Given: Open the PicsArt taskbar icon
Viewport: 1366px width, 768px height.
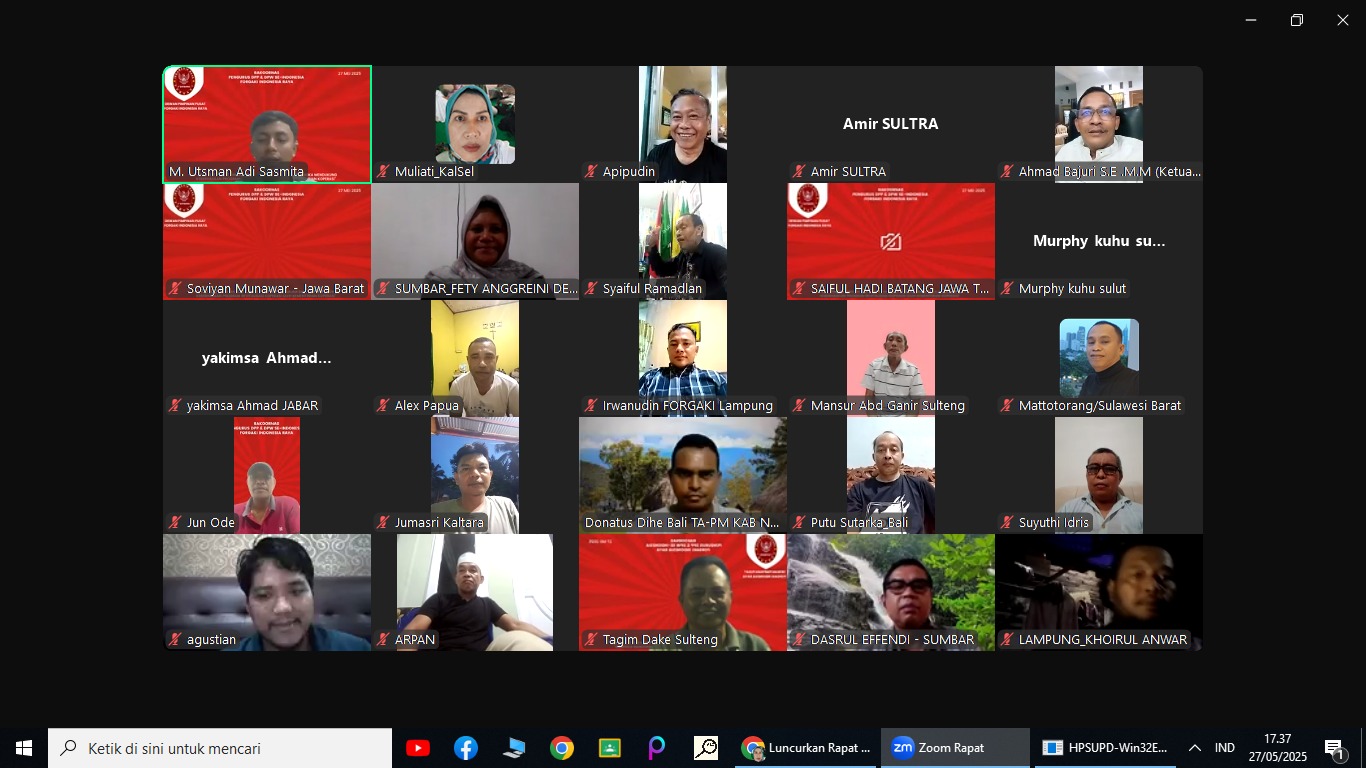Looking at the screenshot, I should click(x=657, y=748).
